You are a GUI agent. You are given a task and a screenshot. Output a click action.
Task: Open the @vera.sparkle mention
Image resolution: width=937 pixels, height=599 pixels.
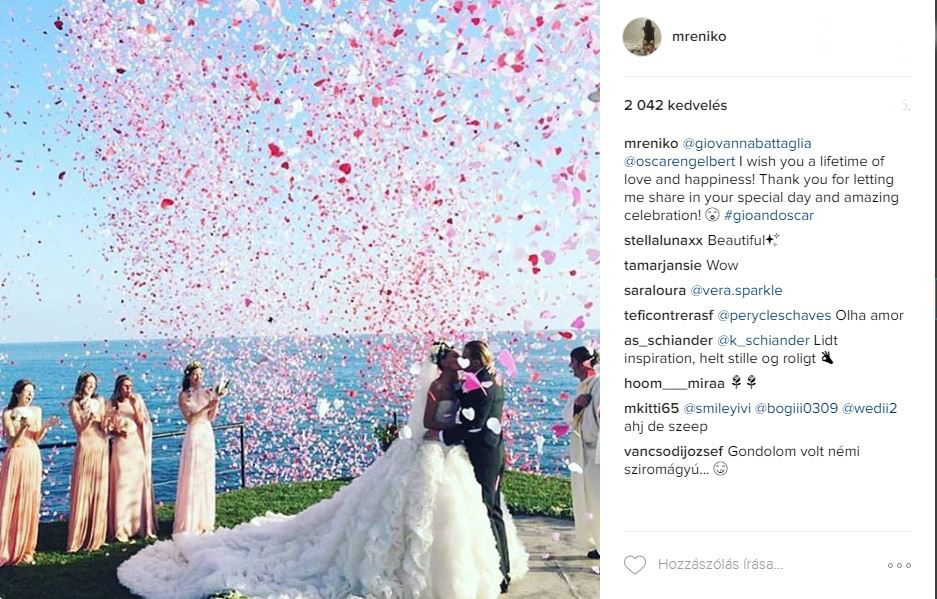point(736,291)
